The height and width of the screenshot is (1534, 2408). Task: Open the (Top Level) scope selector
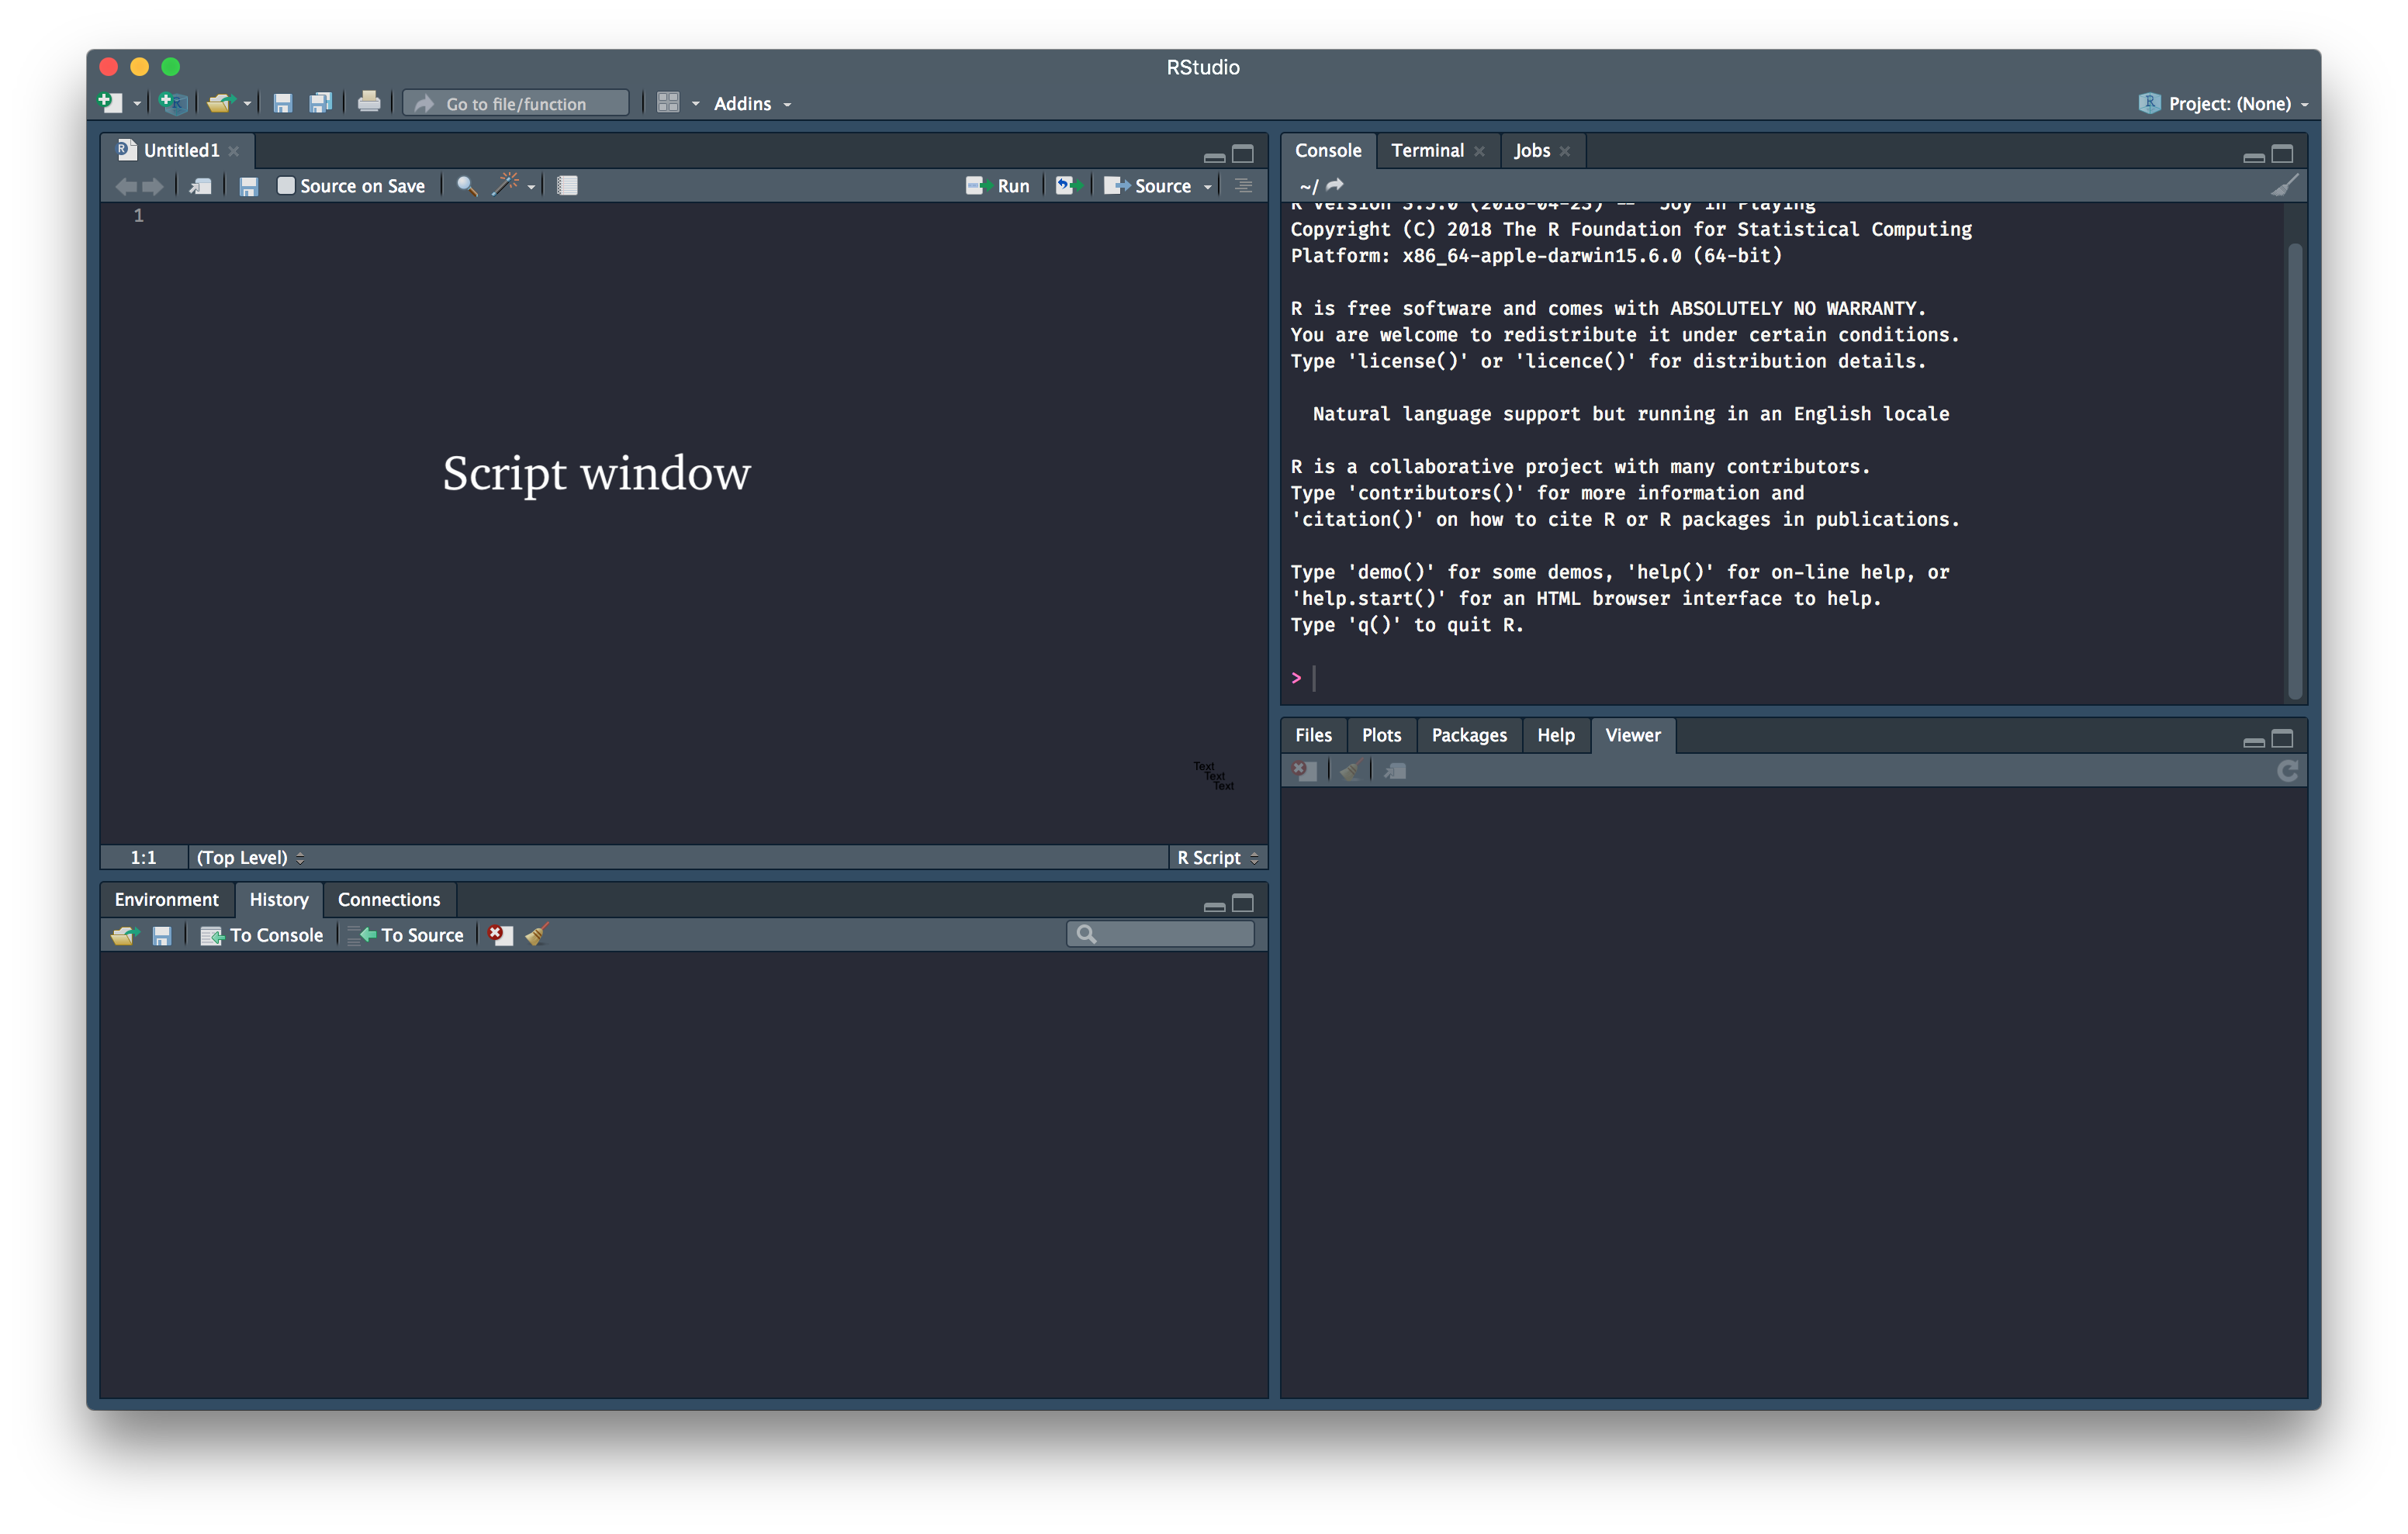tap(250, 858)
